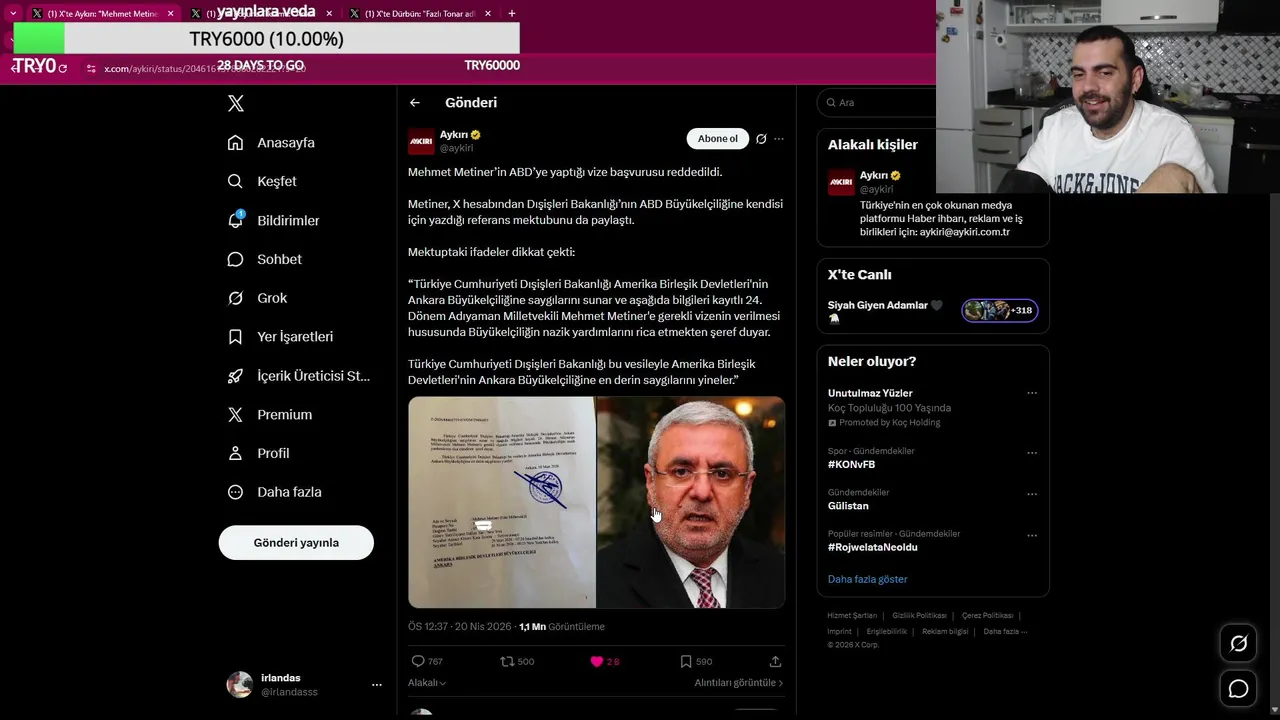Open #KONvFB trend
This screenshot has width=1280, height=720.
coord(851,464)
